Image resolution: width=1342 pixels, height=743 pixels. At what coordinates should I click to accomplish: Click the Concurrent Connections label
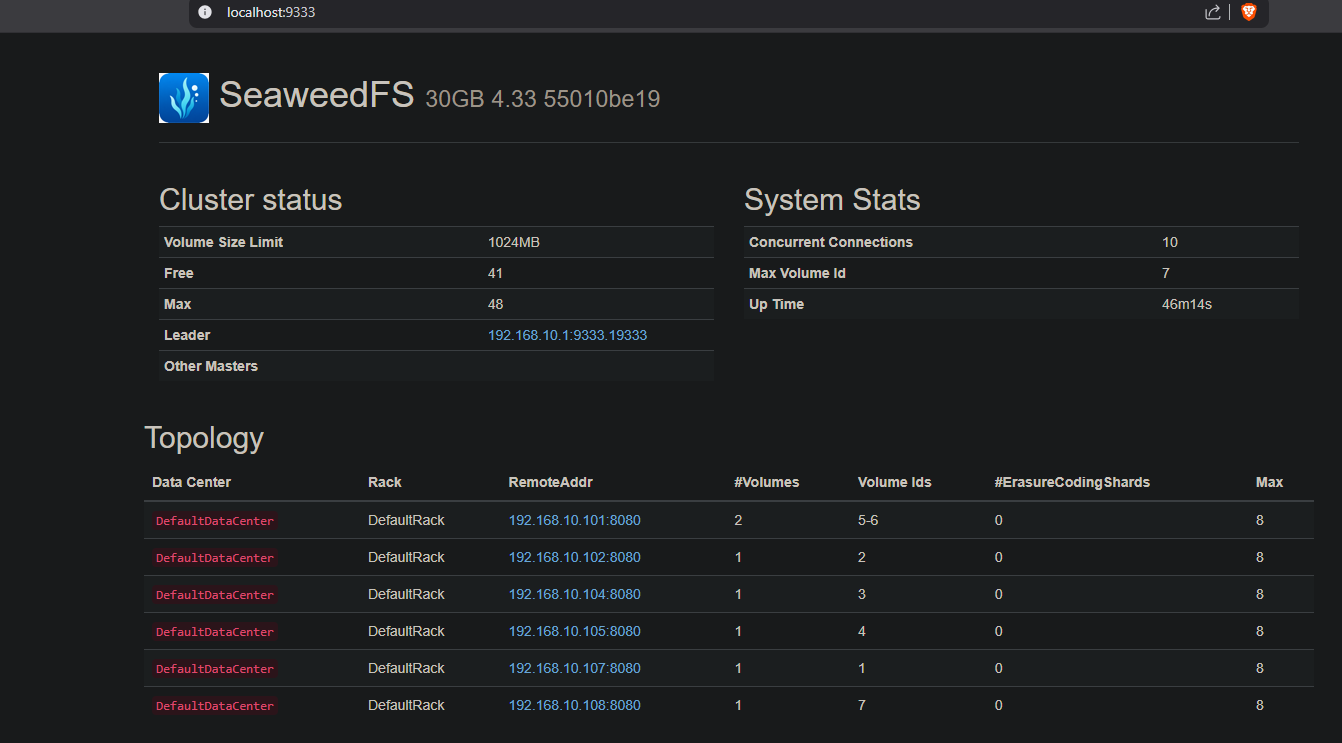point(831,242)
